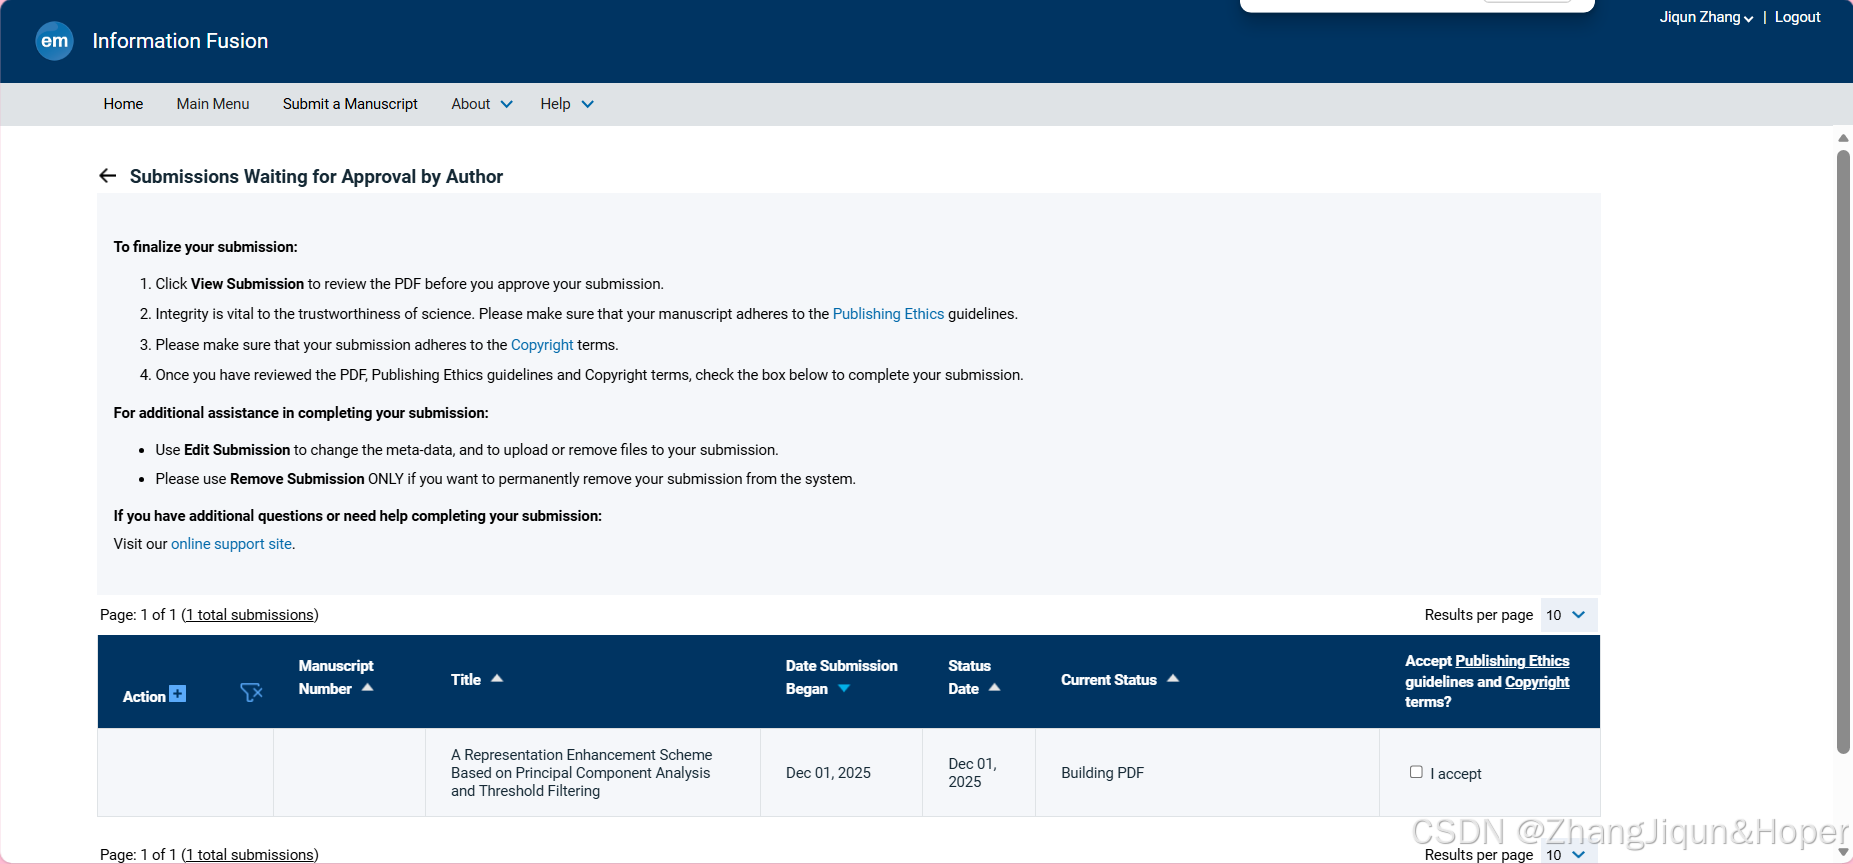The width and height of the screenshot is (1853, 864).
Task: Sort by Date Submission Began arrow
Action: tap(844, 689)
